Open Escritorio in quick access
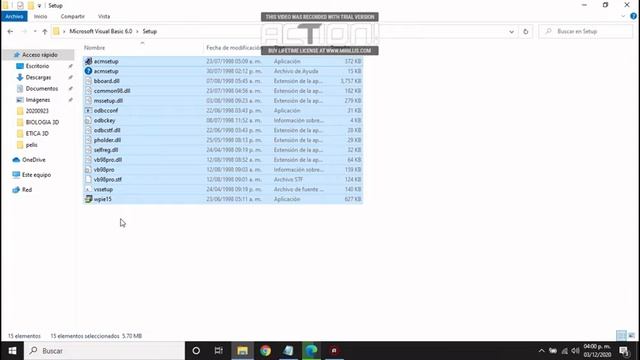The width and height of the screenshot is (640, 360). [37, 66]
